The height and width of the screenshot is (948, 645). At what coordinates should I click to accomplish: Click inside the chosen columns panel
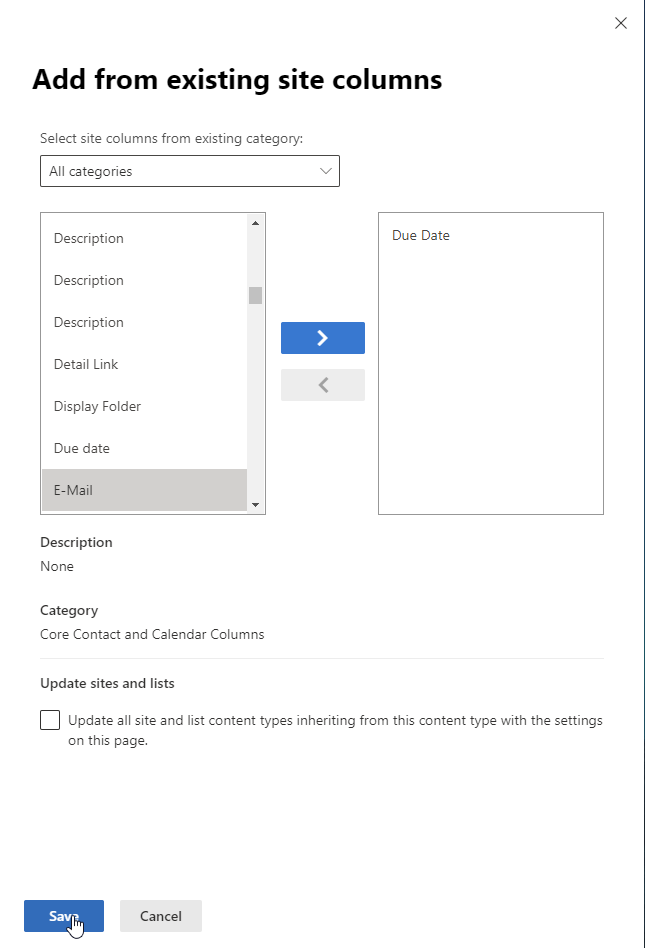490,380
